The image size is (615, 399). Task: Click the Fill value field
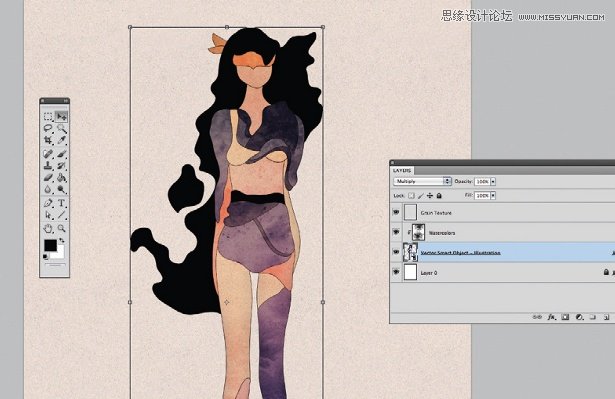point(482,195)
